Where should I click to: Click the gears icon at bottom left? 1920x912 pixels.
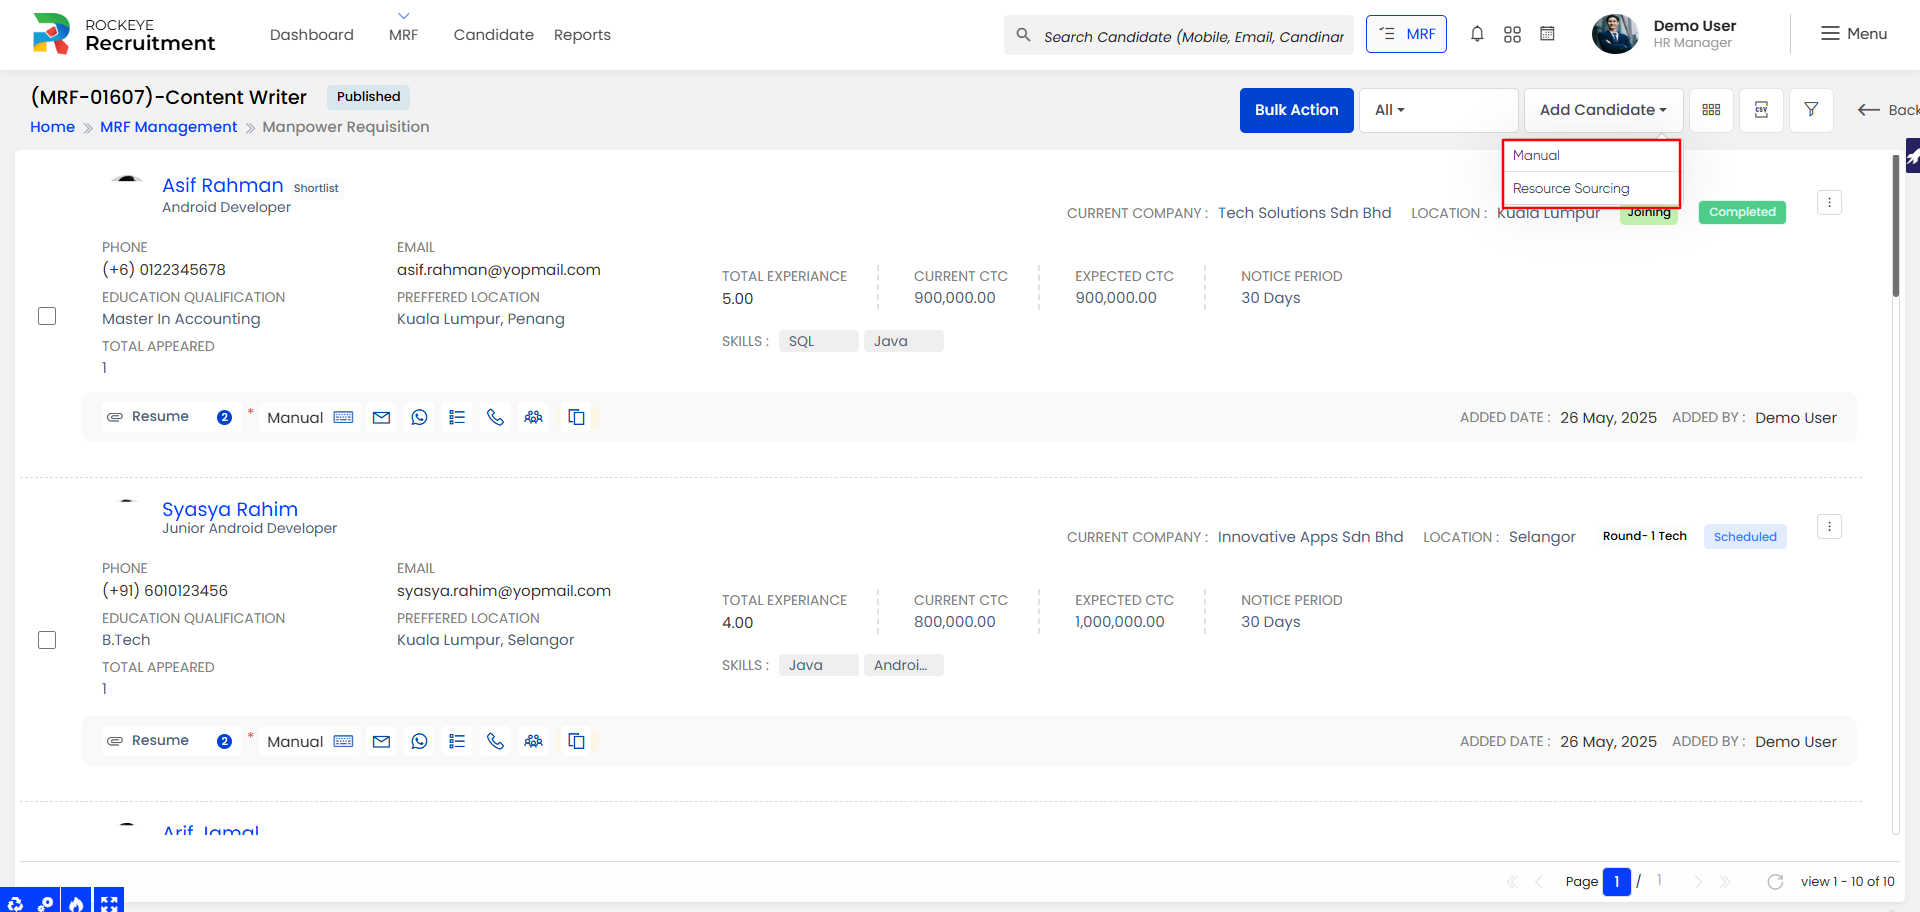click(45, 903)
